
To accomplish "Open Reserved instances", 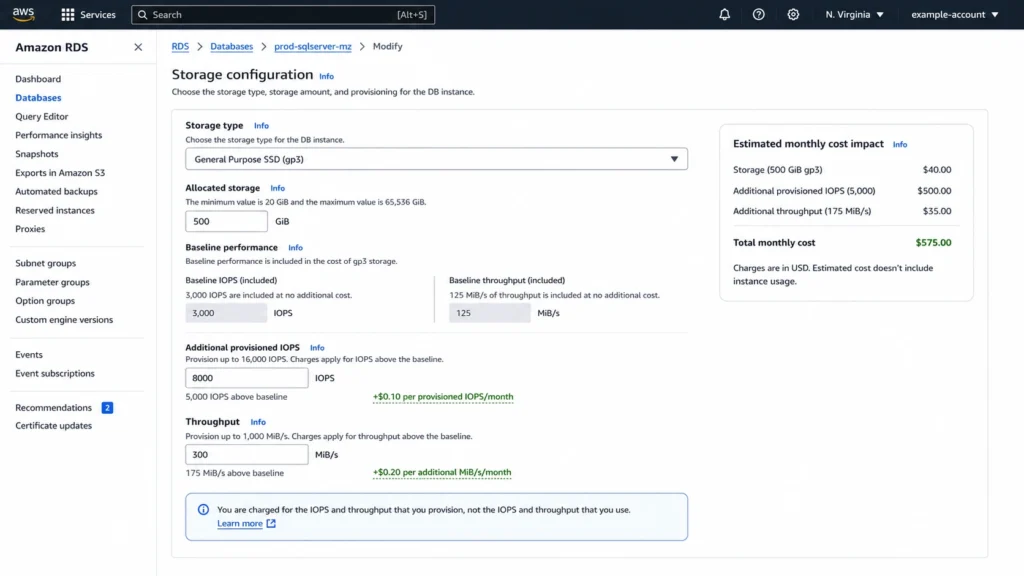I will 55,210.
